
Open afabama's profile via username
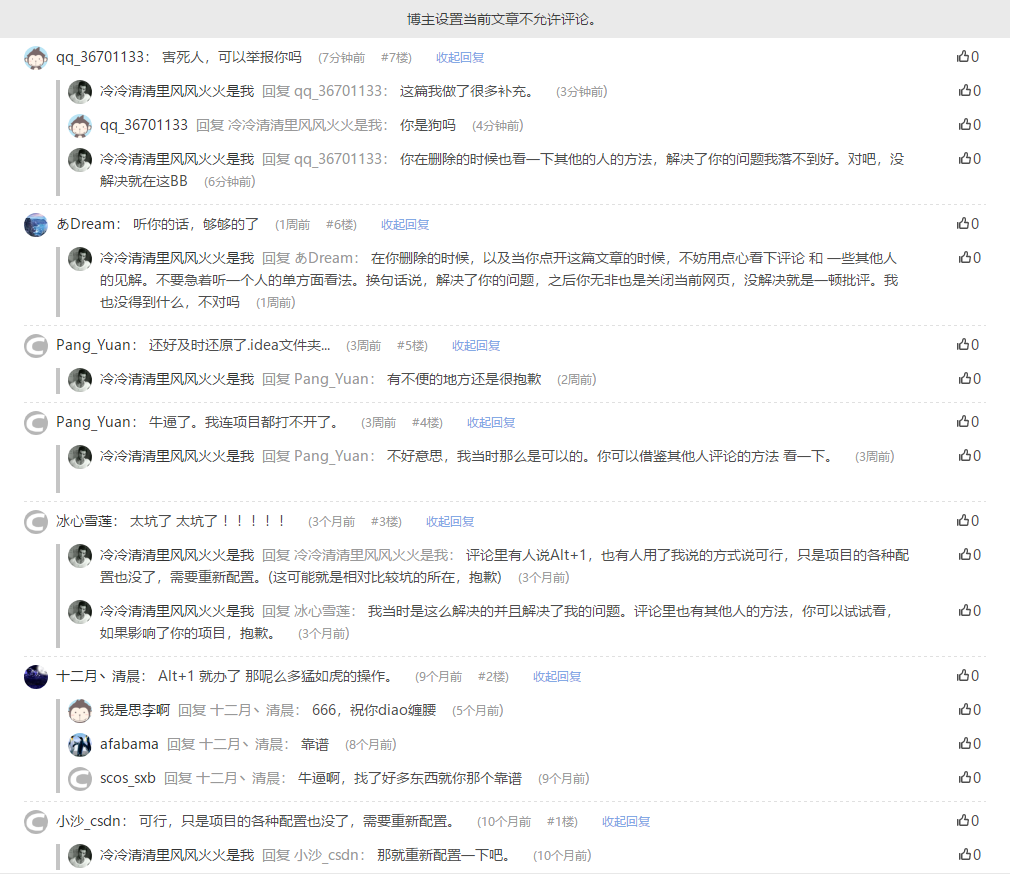129,745
